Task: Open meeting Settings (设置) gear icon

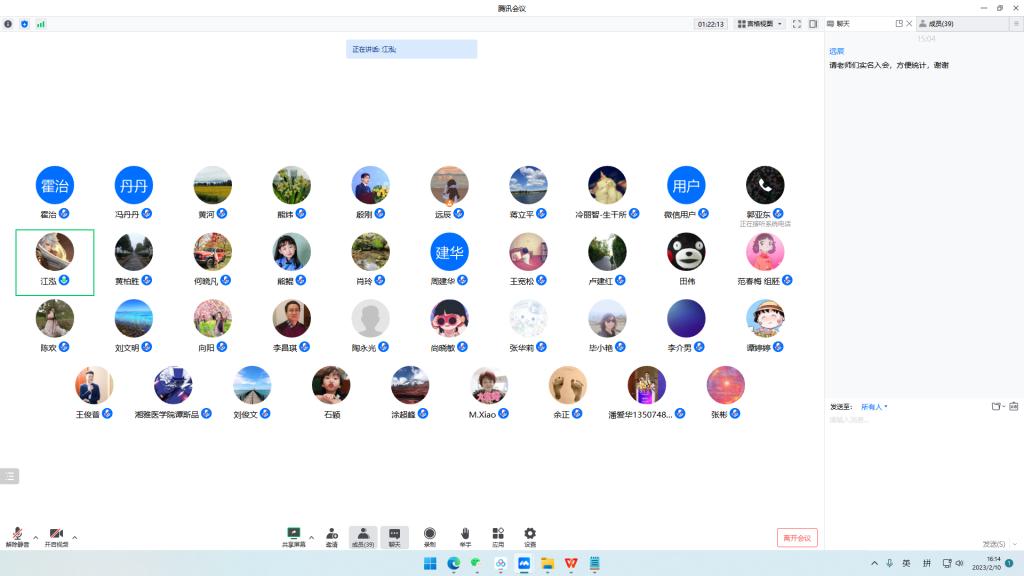Action: pyautogui.click(x=530, y=536)
